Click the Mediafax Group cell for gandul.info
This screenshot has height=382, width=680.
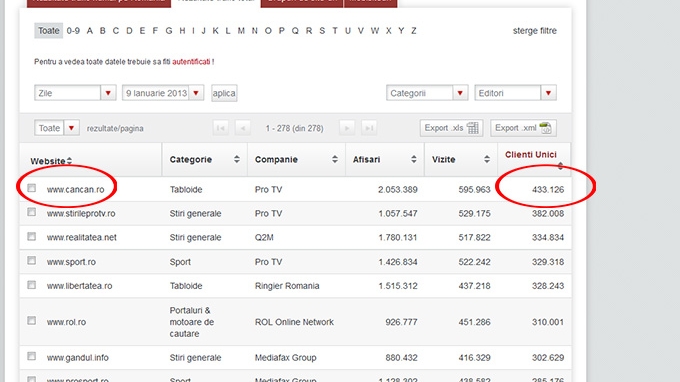pyautogui.click(x=285, y=358)
